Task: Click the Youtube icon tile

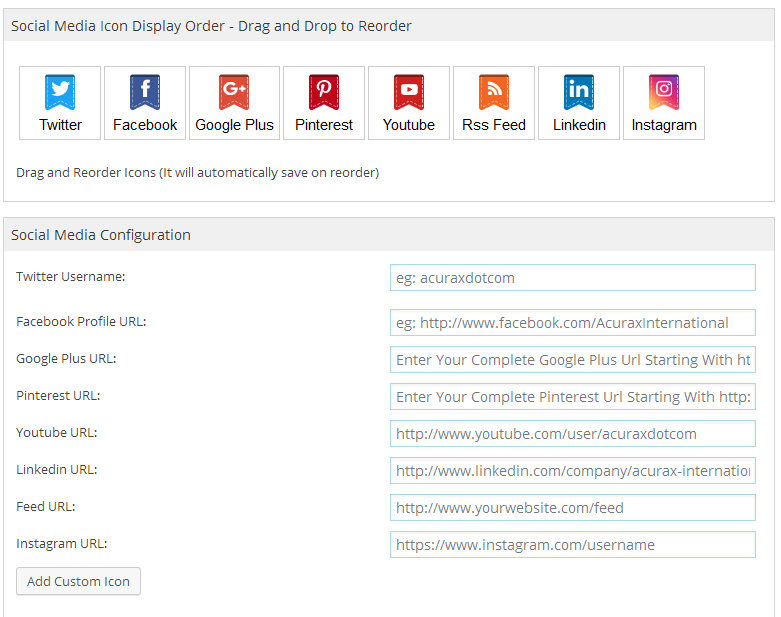Action: [409, 103]
